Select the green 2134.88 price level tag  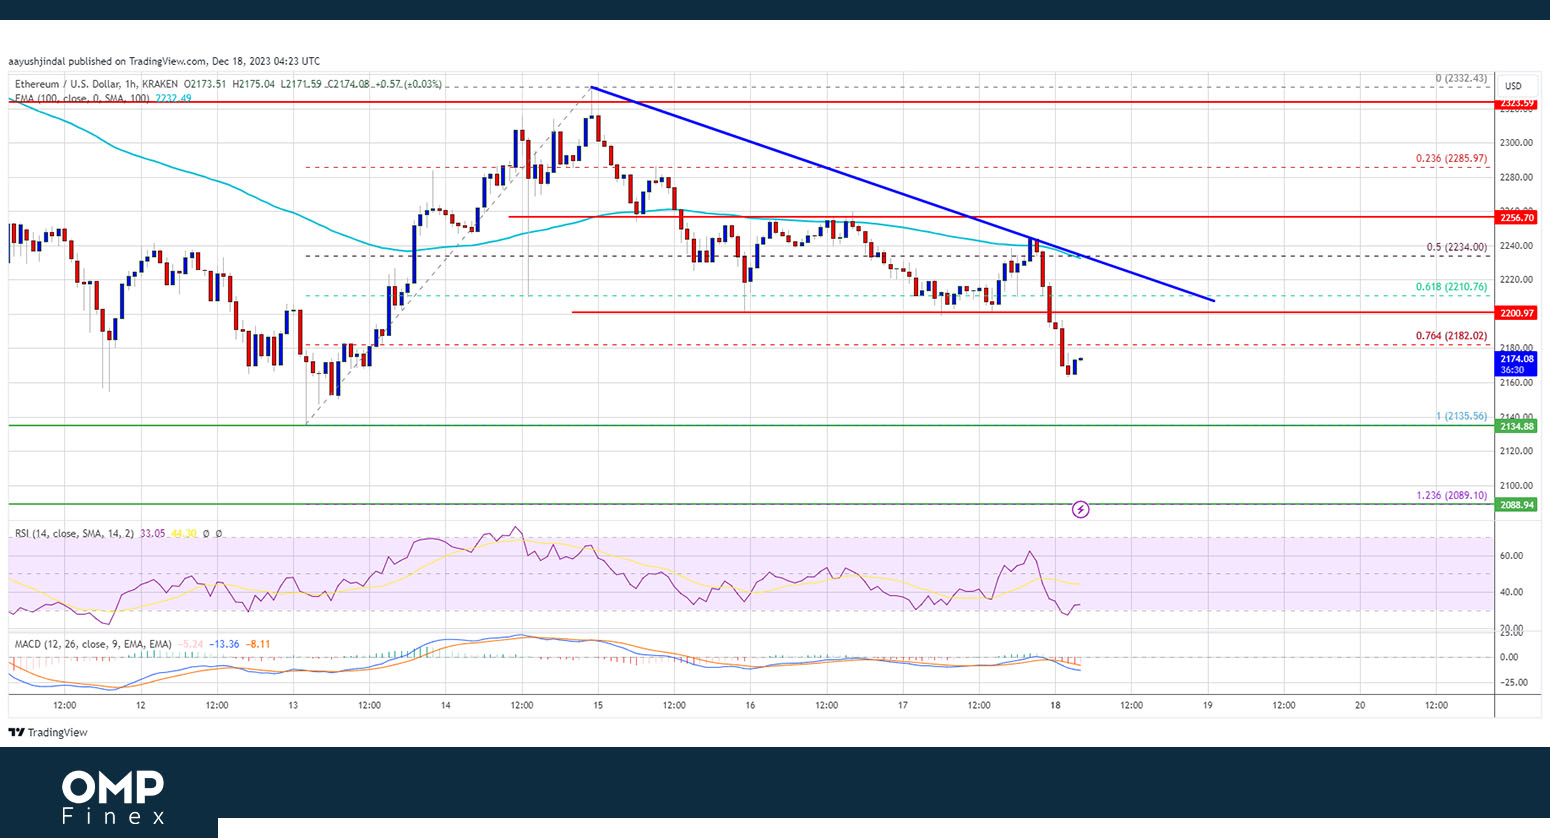(x=1516, y=426)
